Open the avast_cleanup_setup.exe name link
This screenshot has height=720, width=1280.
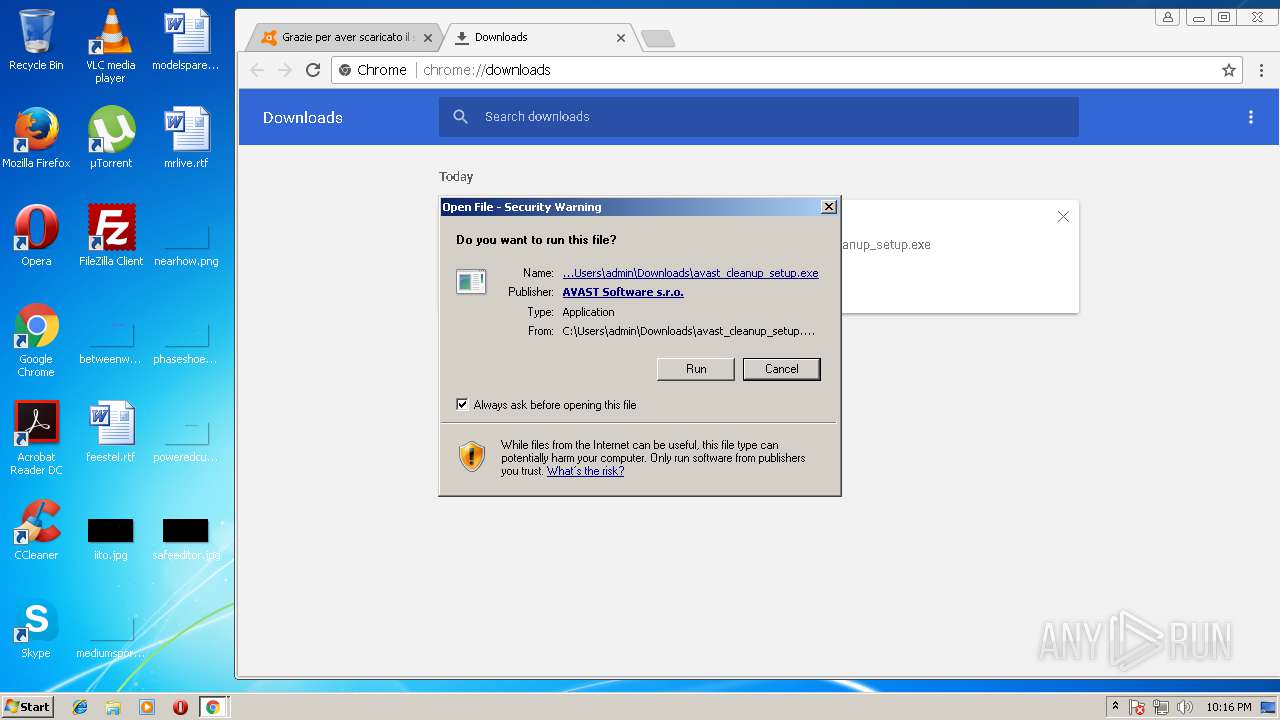point(690,273)
